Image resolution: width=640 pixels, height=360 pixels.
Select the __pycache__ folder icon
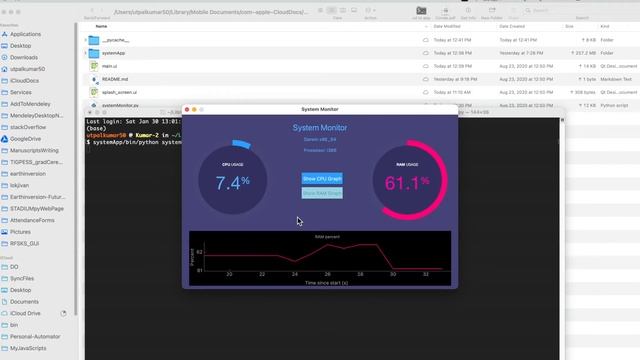coord(94,40)
